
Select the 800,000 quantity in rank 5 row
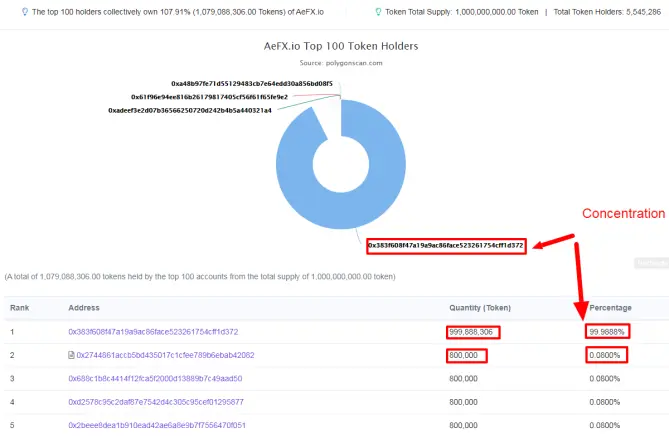(463, 425)
